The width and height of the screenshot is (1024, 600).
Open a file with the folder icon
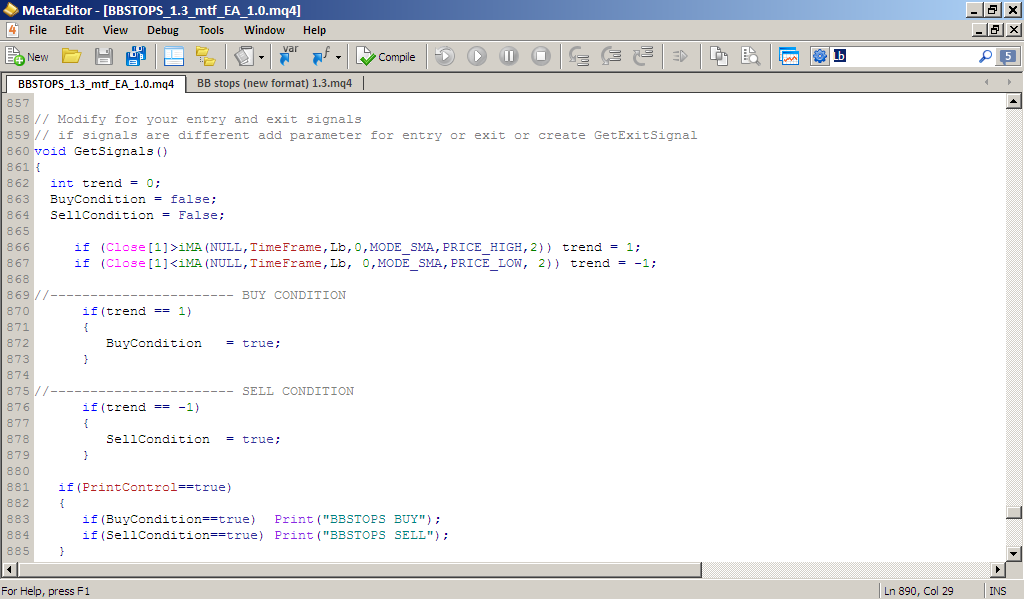coord(71,57)
